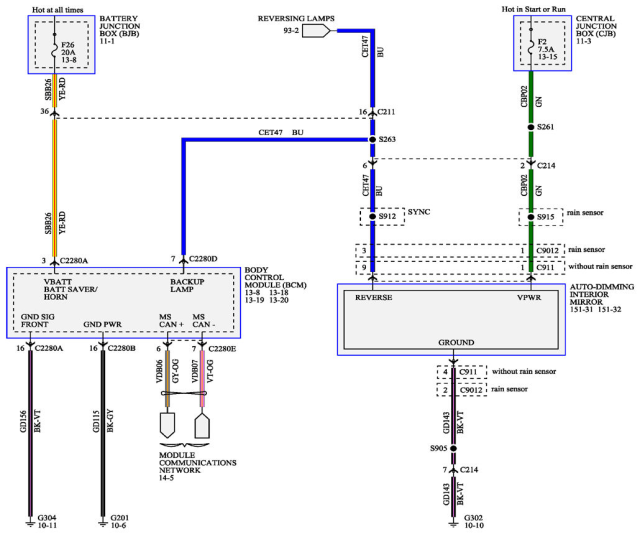This screenshot has height=534, width=640.
Task: Click the C211 connector pin 16
Action: pos(371,110)
